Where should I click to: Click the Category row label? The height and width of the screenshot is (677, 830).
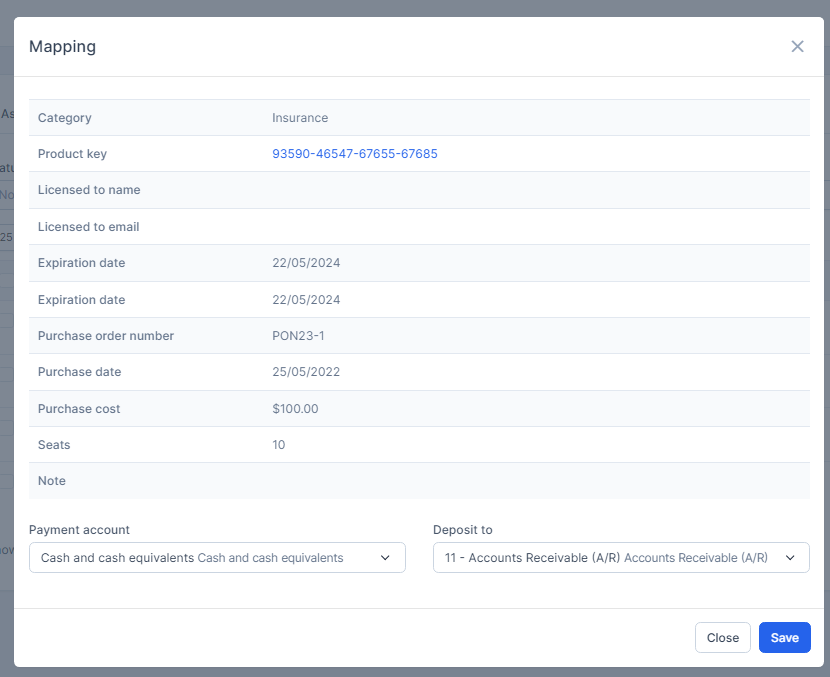tap(64, 118)
